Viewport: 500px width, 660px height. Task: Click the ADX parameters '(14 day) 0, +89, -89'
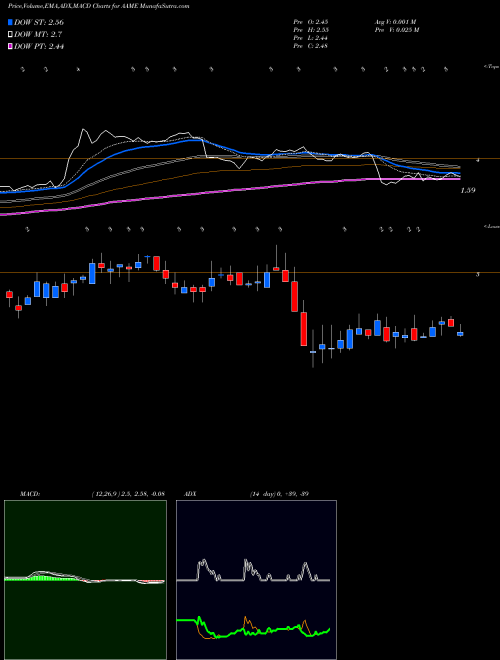[279, 494]
